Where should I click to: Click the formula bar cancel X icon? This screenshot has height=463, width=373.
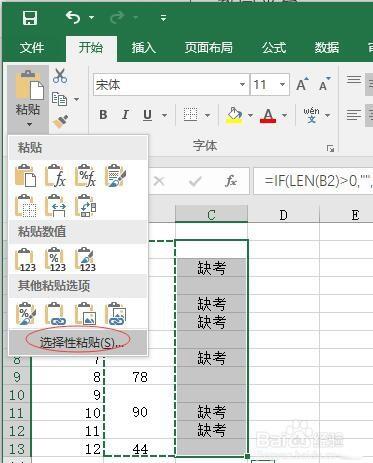159,181
